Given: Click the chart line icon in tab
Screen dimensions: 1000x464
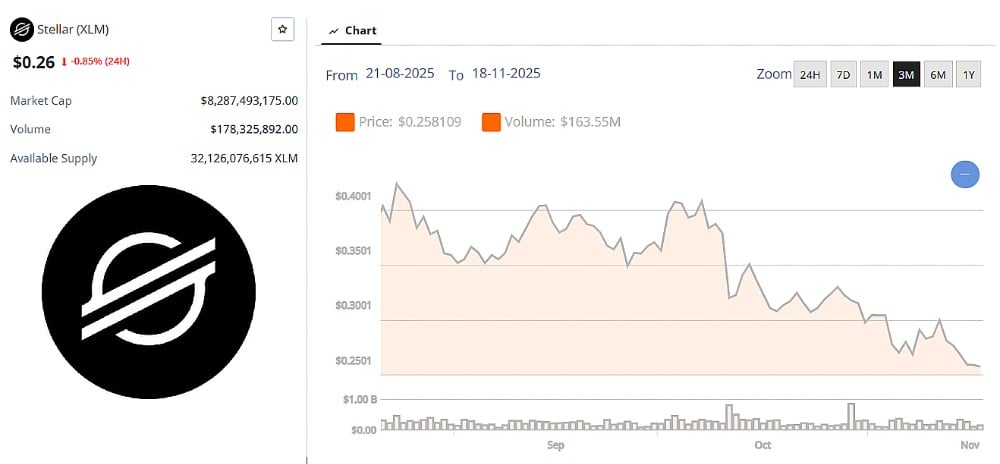Looking at the screenshot, I should tap(334, 31).
